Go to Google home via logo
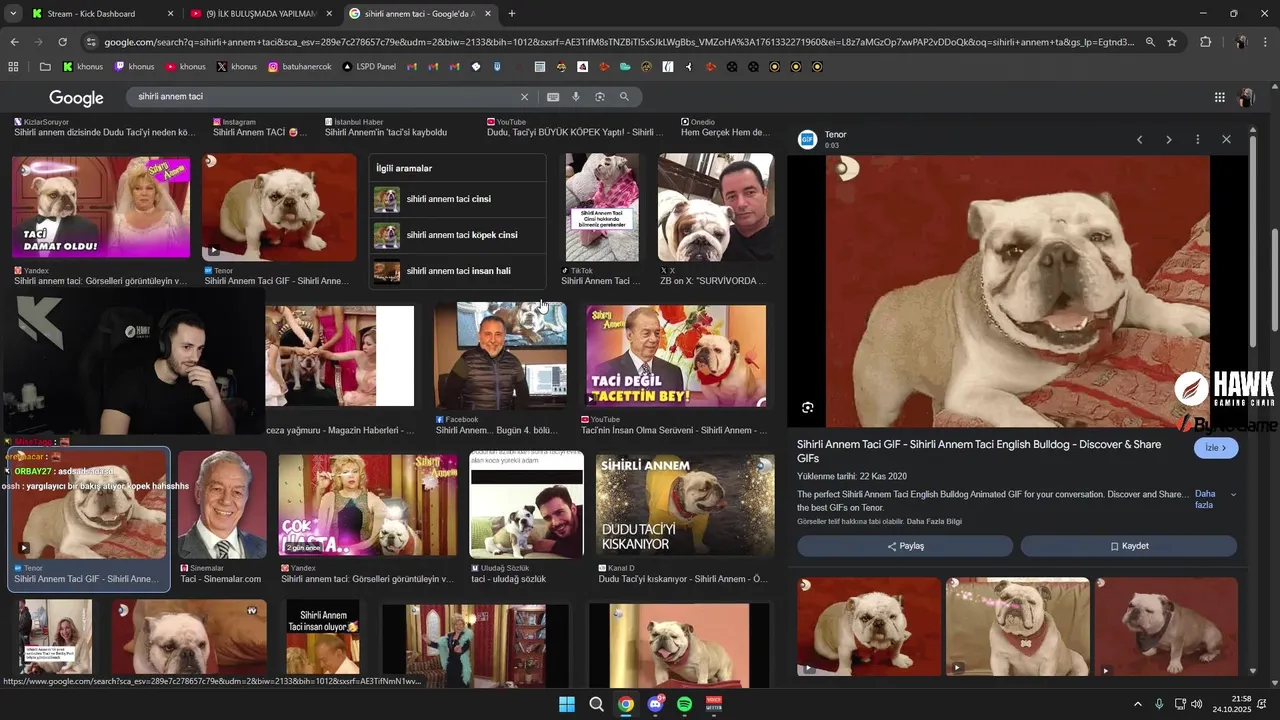 point(76,97)
